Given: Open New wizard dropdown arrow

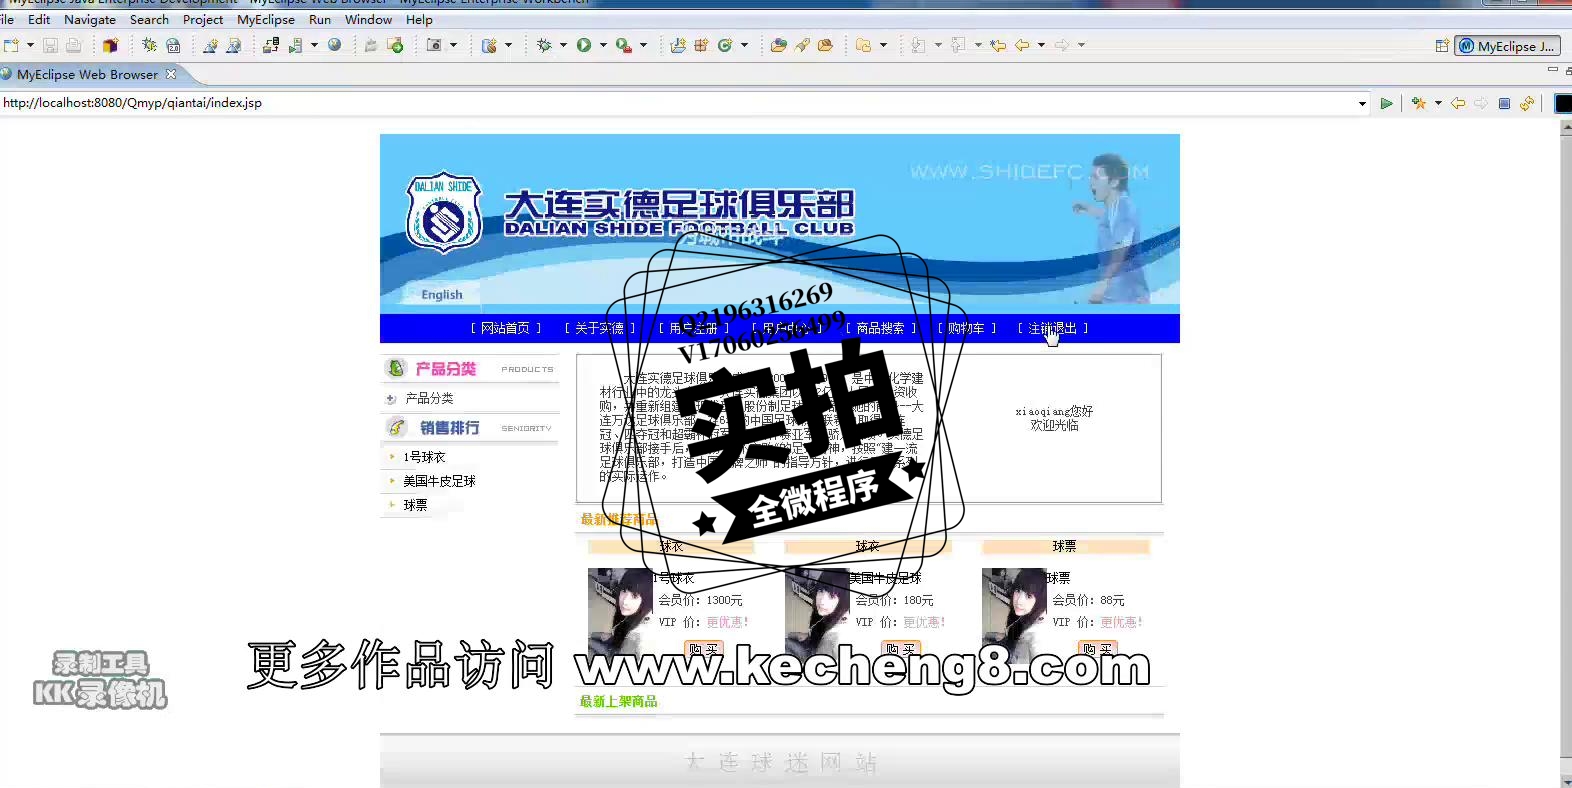Looking at the screenshot, I should point(30,45).
